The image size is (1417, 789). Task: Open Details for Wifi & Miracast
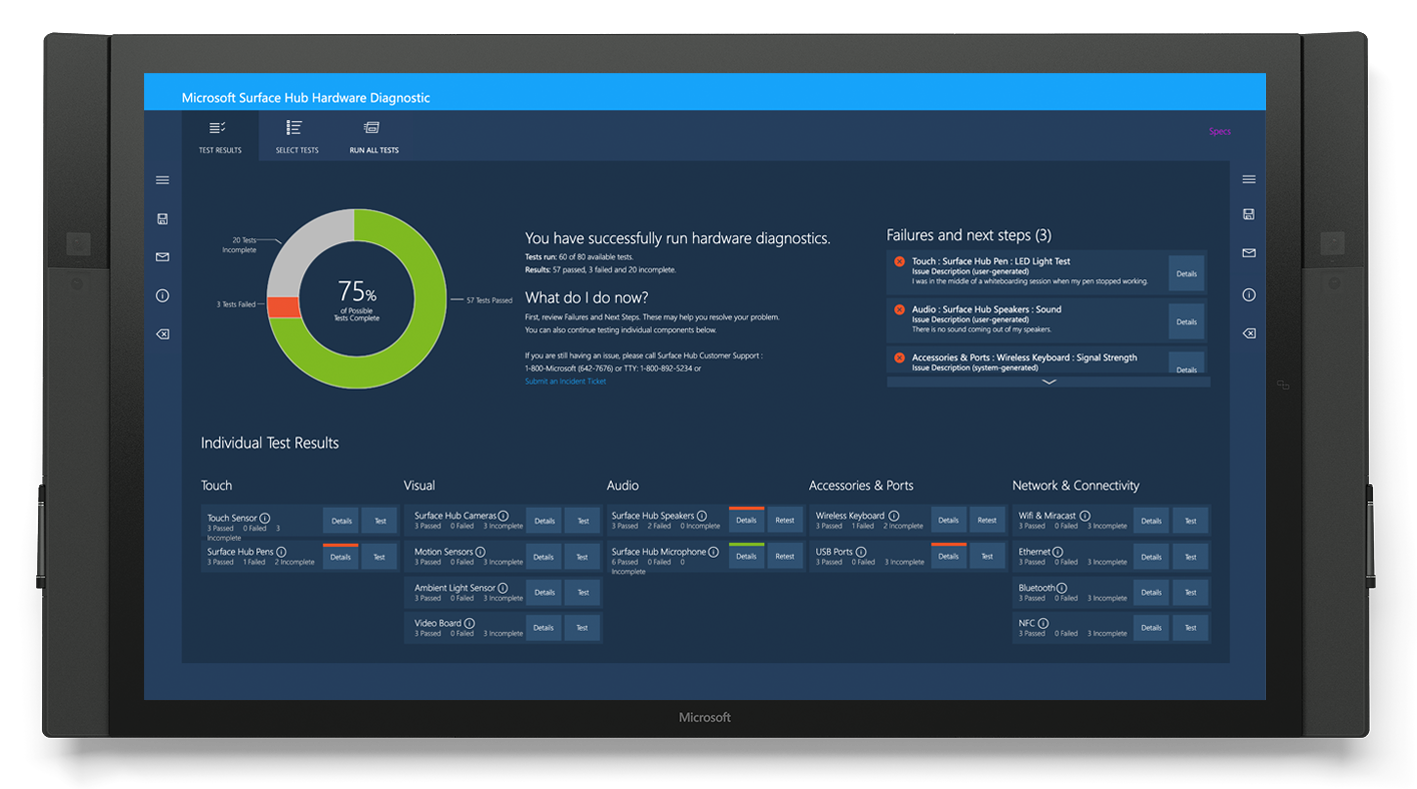tap(1152, 521)
